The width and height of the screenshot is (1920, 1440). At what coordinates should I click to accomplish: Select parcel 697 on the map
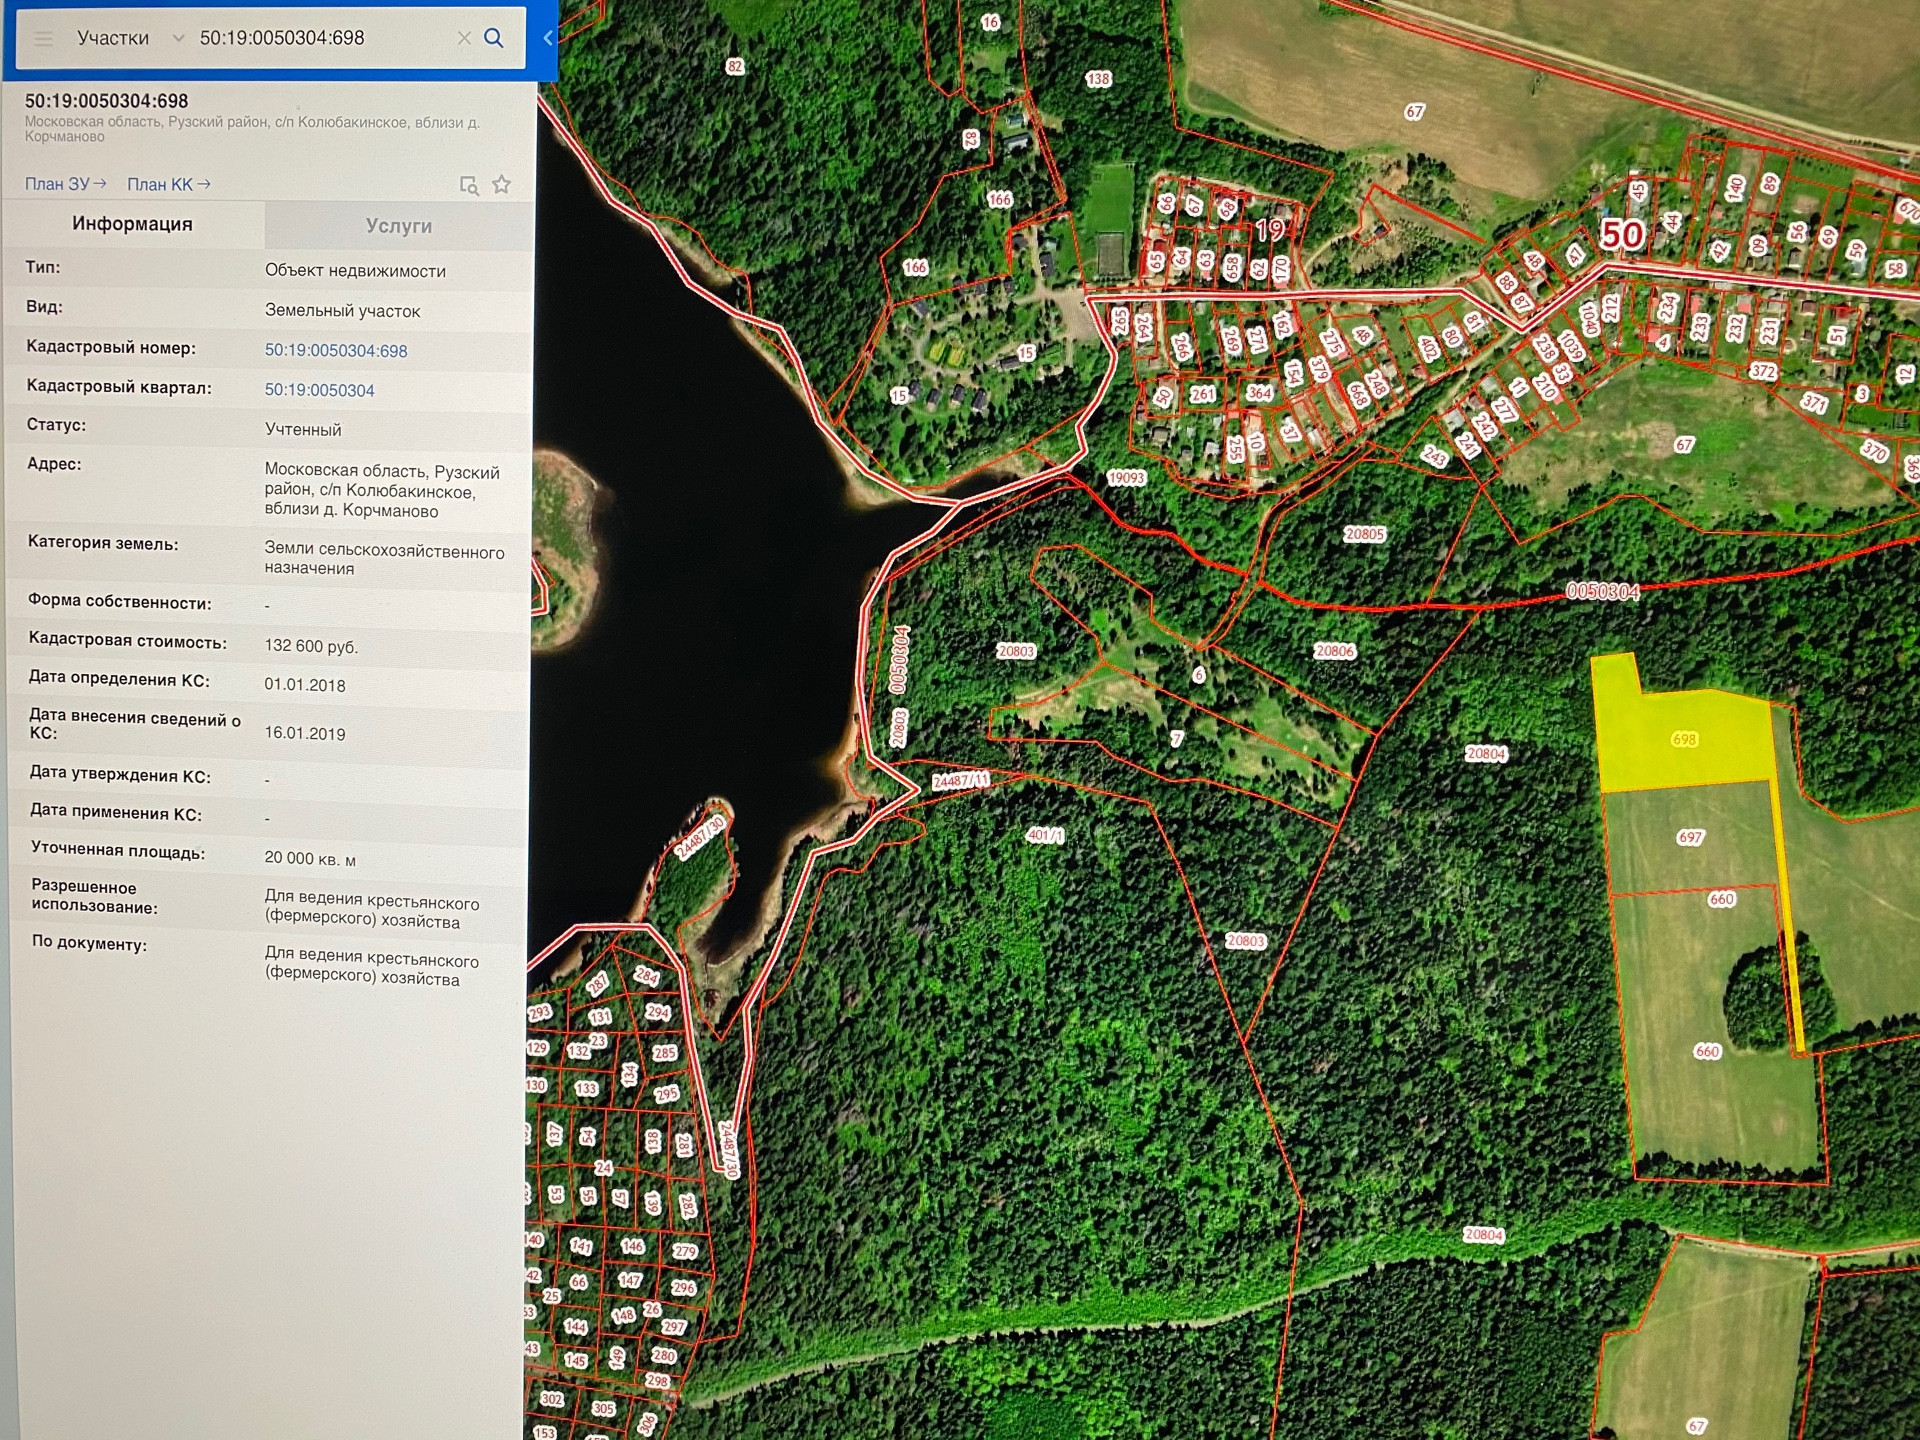click(1690, 837)
